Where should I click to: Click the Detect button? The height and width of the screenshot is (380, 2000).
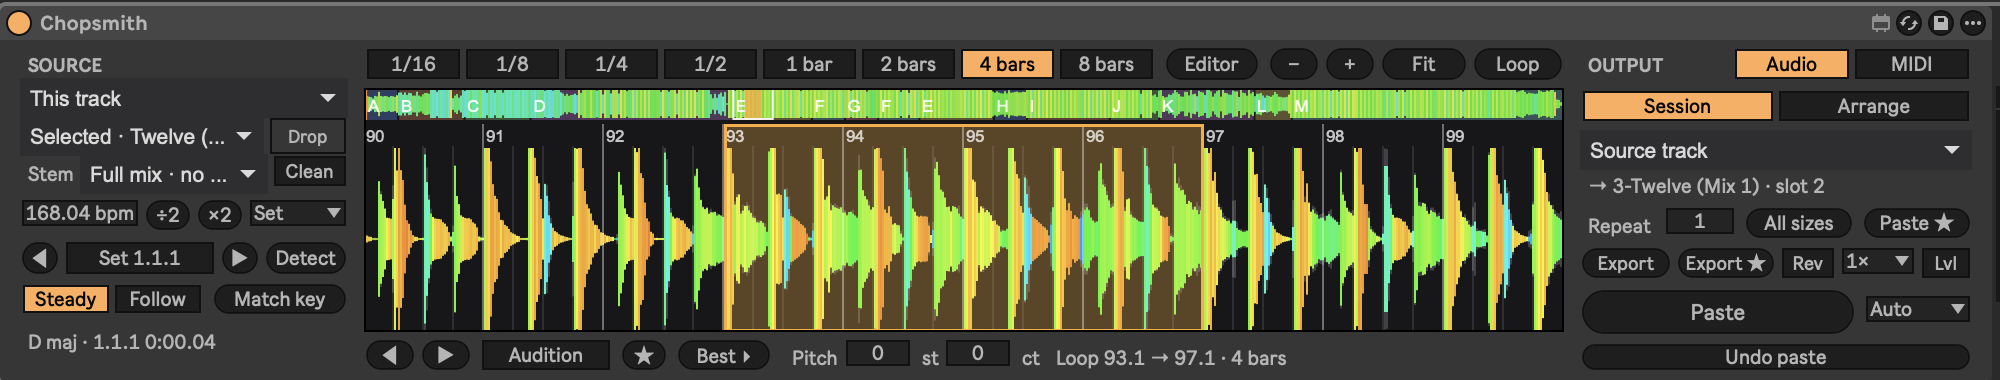tap(305, 258)
